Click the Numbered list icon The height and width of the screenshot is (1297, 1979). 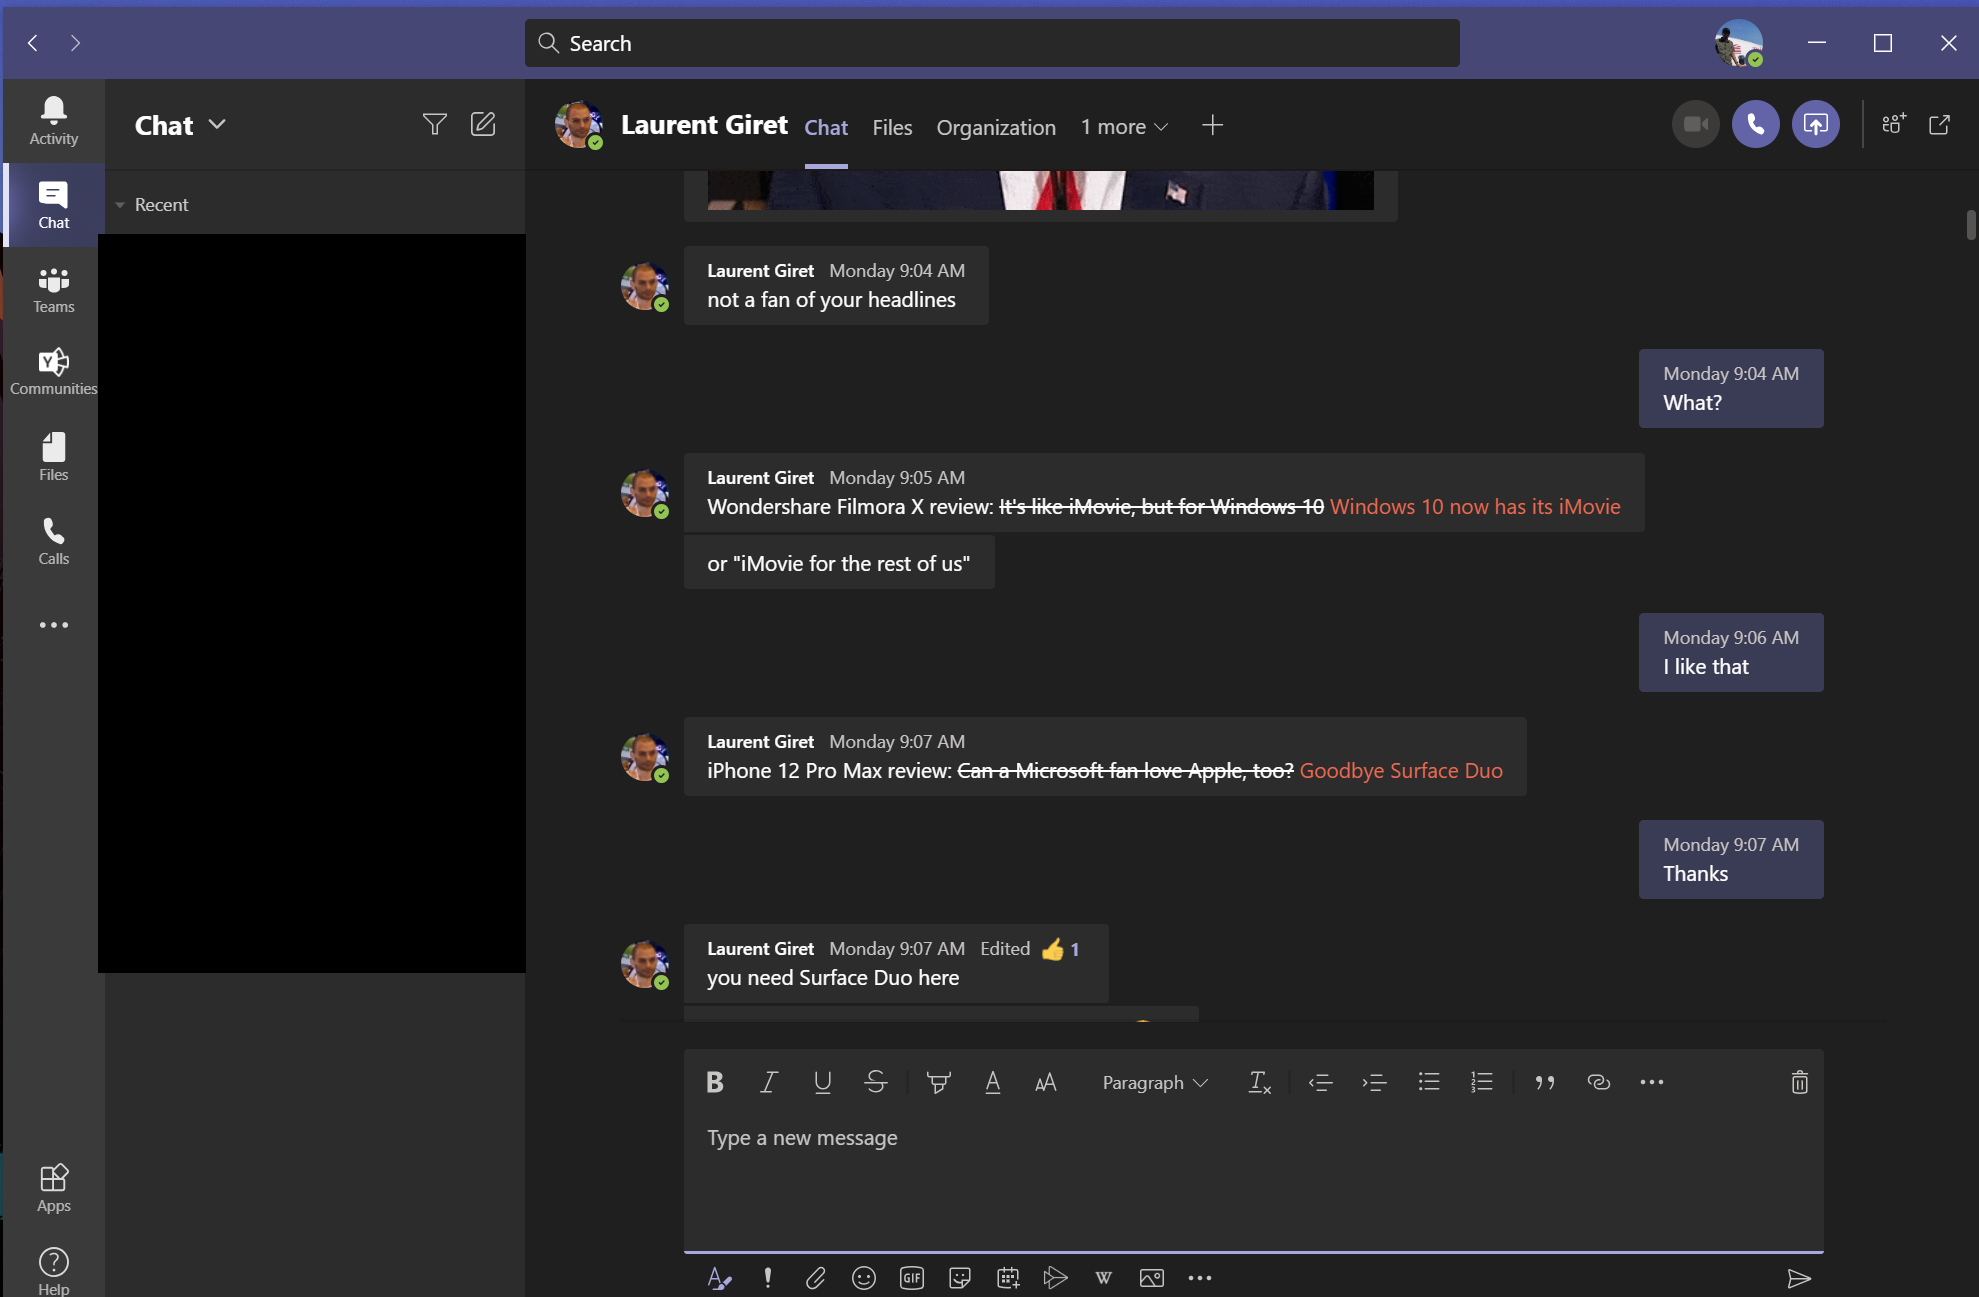click(x=1482, y=1083)
